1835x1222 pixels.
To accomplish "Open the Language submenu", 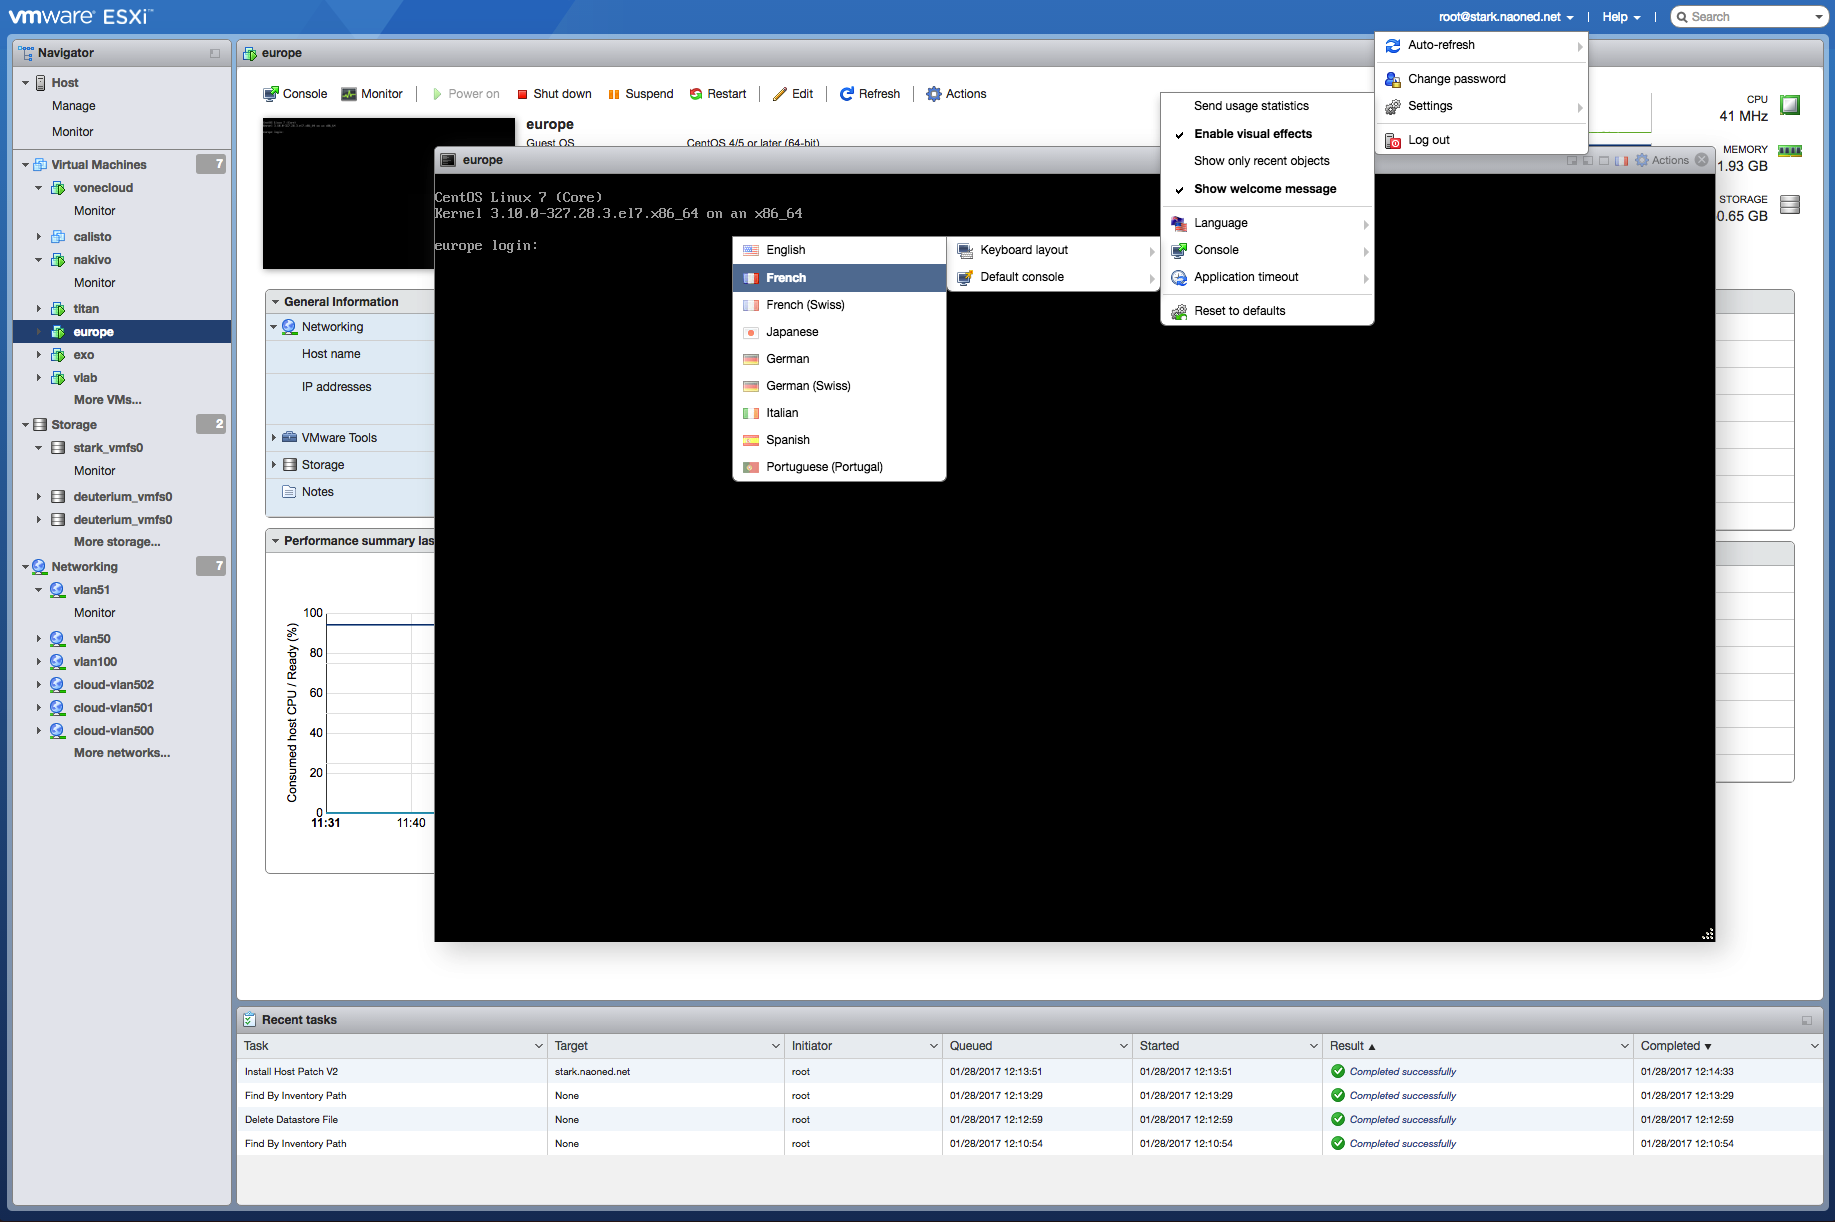I will pos(1267,223).
